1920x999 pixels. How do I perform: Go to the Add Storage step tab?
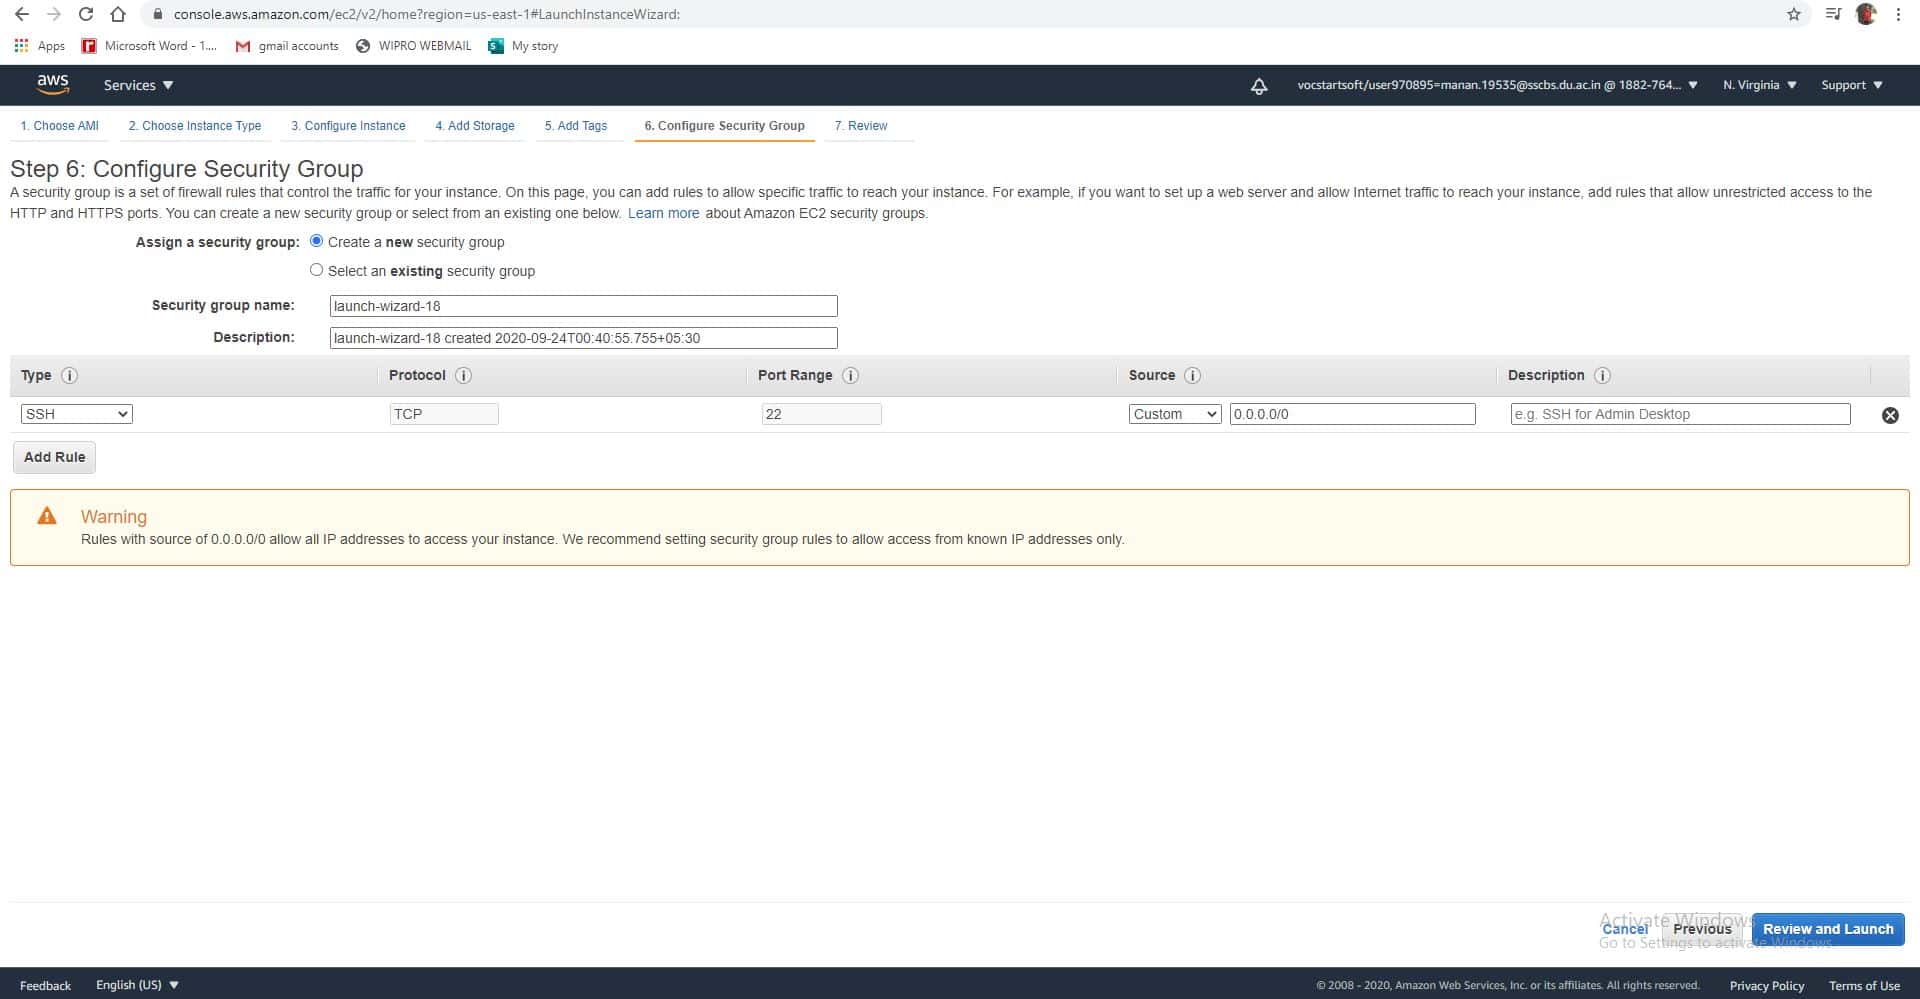(475, 126)
